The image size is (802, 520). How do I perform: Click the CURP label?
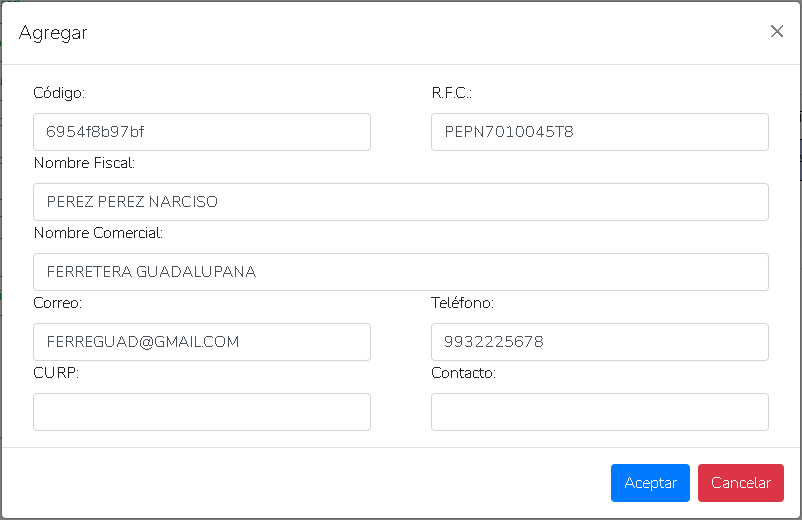(56, 373)
